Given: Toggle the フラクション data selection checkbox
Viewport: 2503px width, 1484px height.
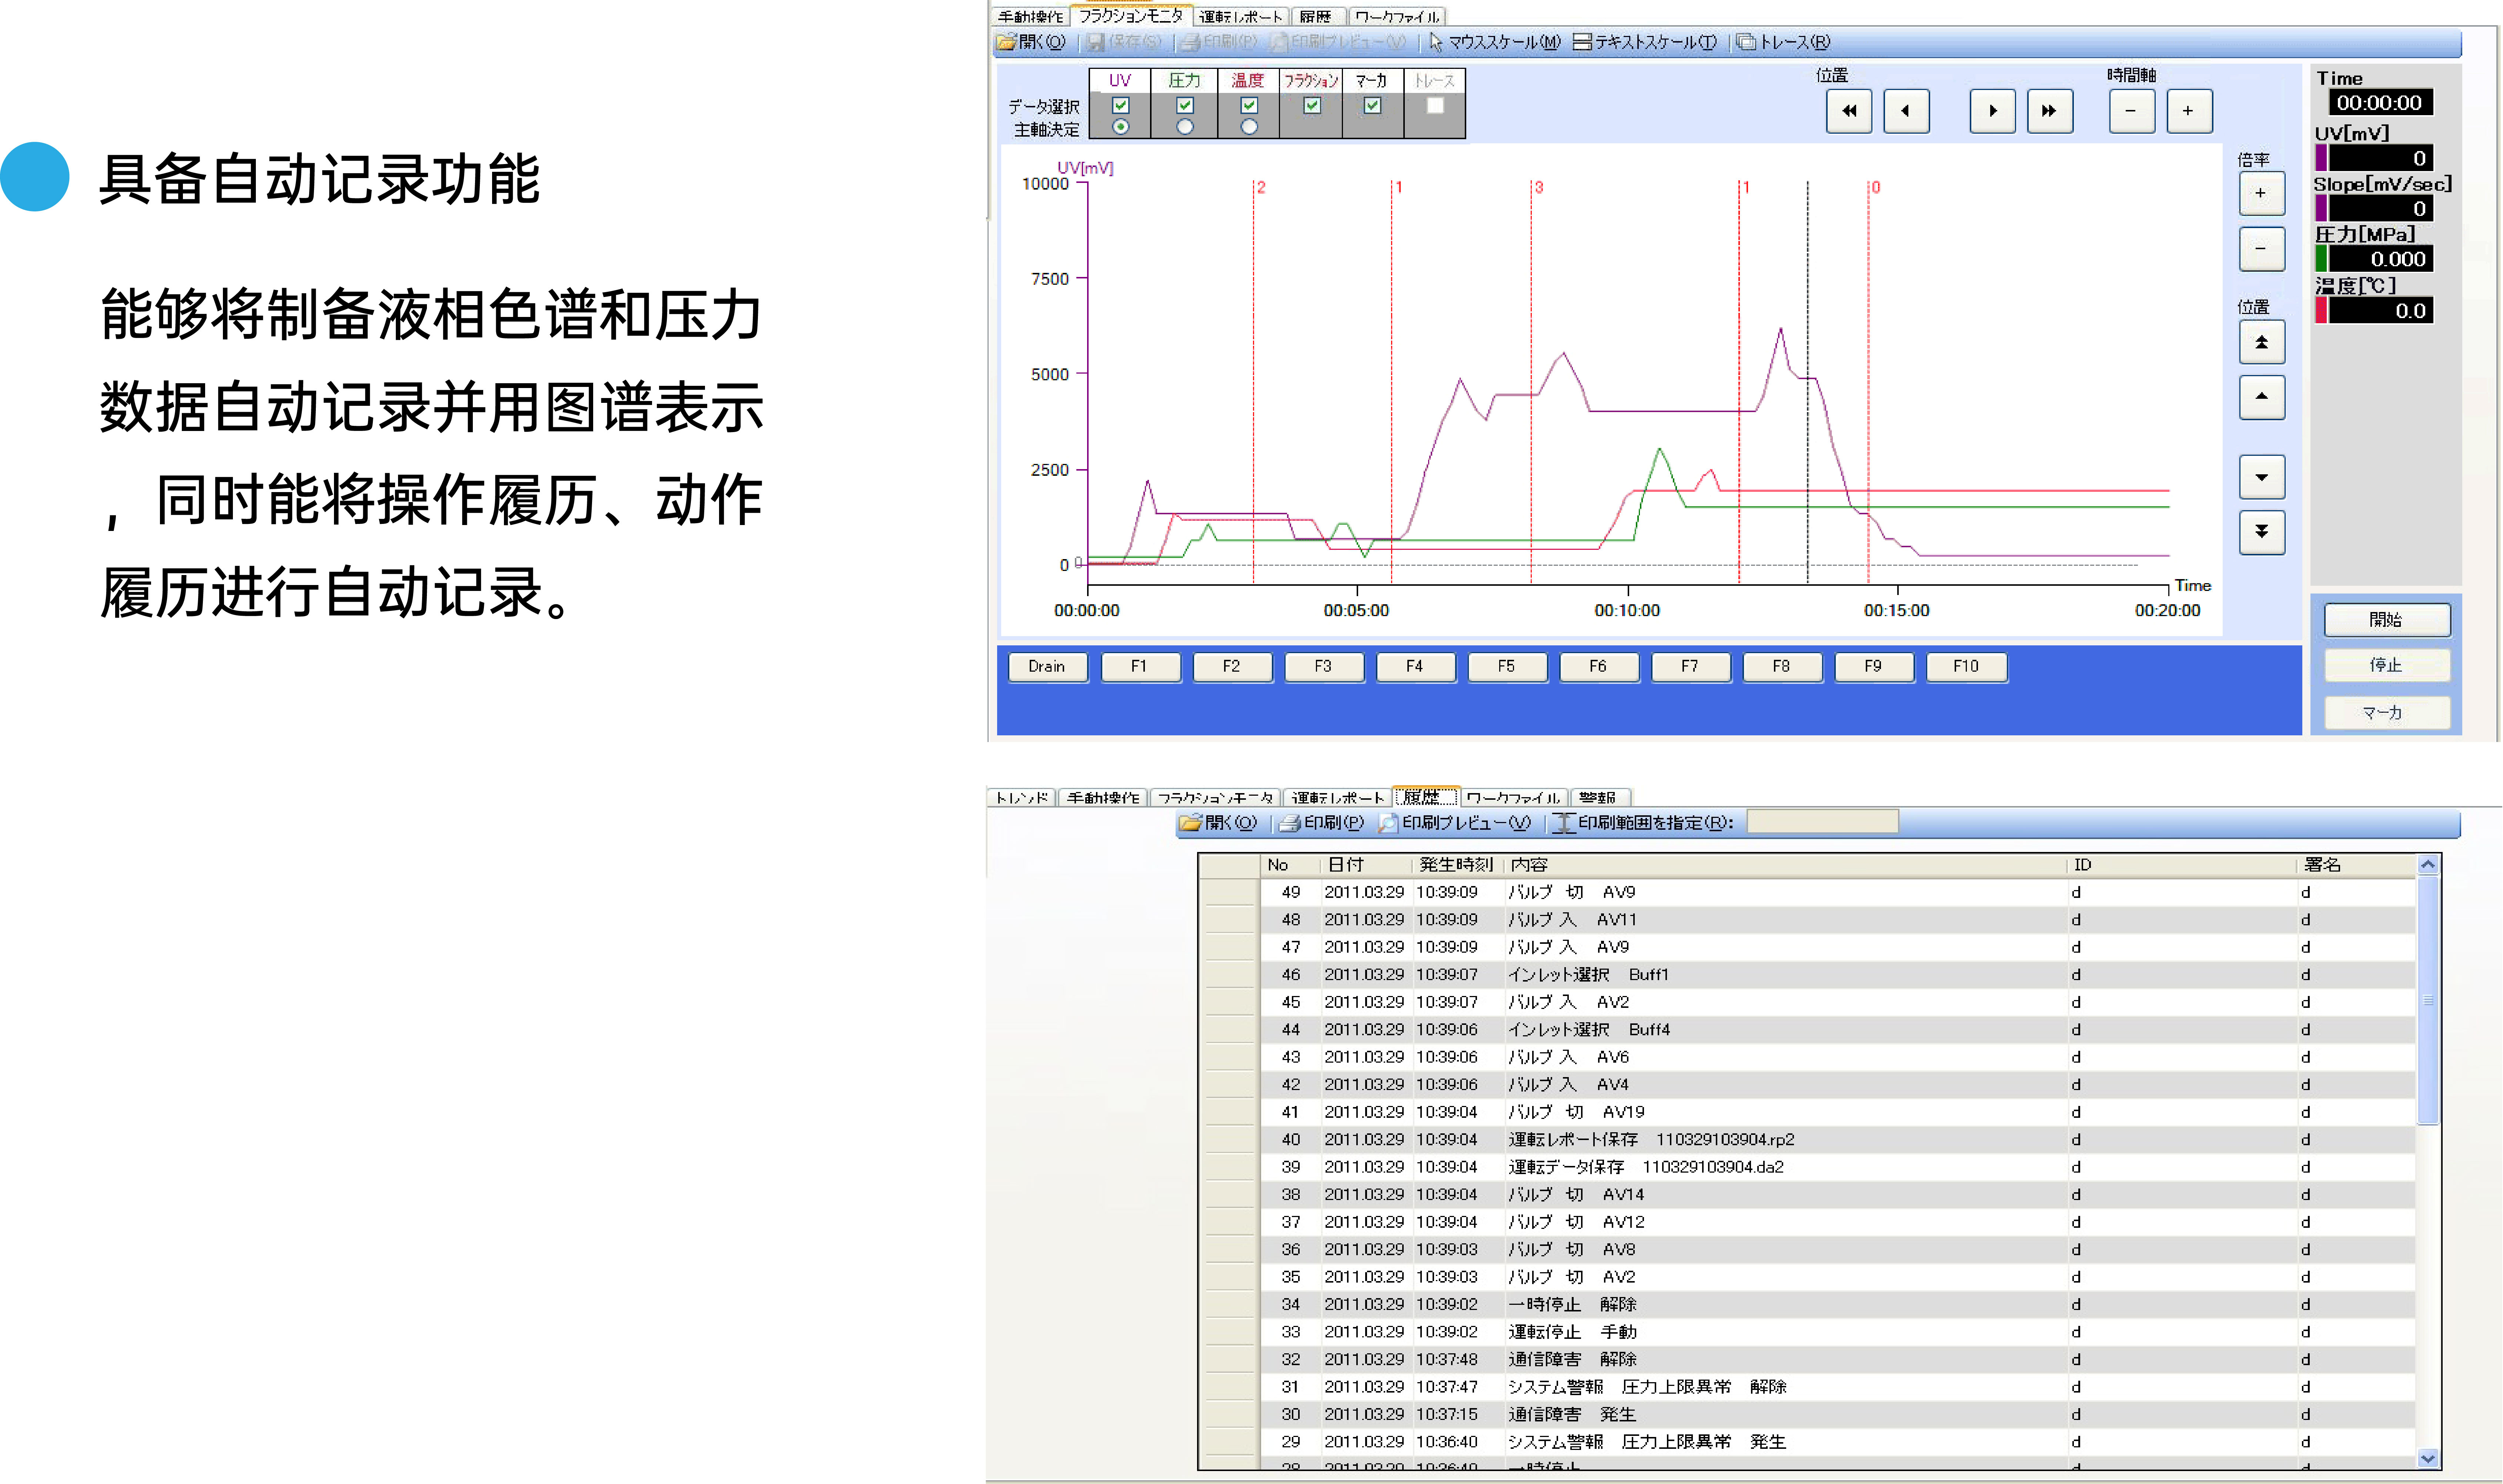Looking at the screenshot, I should pyautogui.click(x=1312, y=105).
